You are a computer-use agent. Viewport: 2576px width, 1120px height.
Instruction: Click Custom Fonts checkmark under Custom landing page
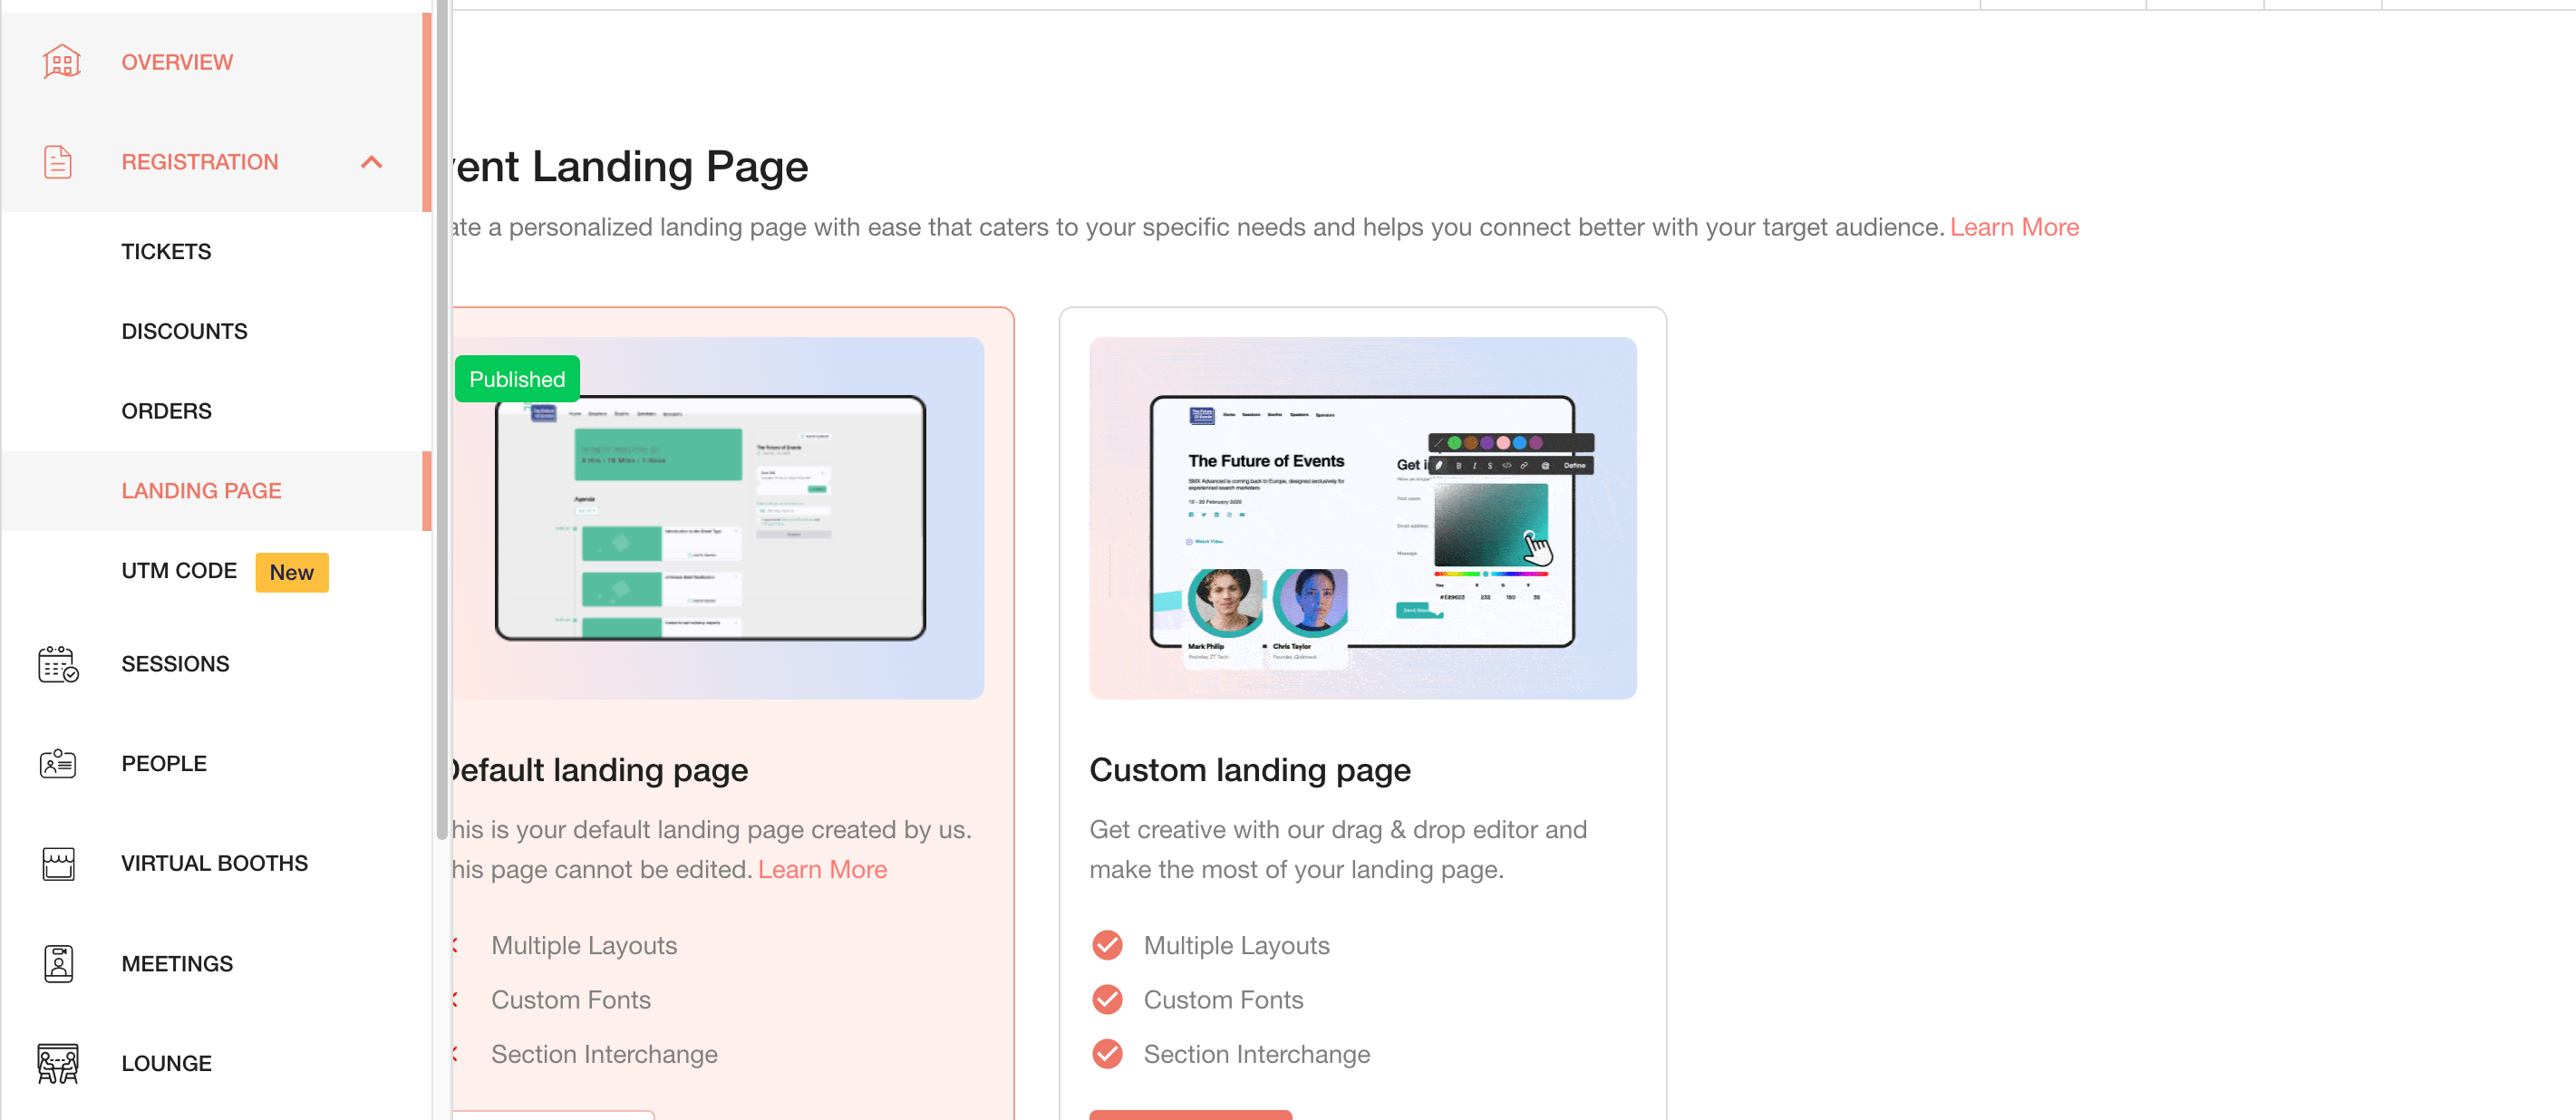click(1107, 1000)
